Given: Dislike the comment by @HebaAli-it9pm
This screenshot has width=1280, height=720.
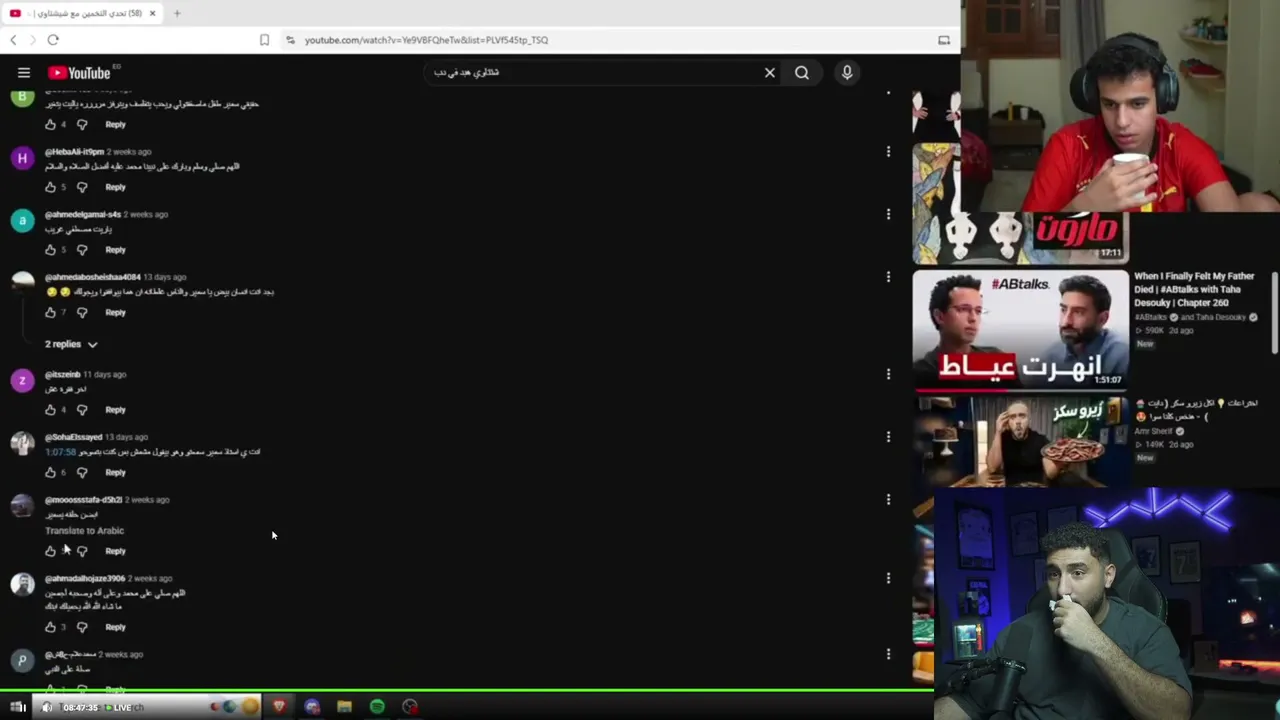Looking at the screenshot, I should tap(82, 187).
